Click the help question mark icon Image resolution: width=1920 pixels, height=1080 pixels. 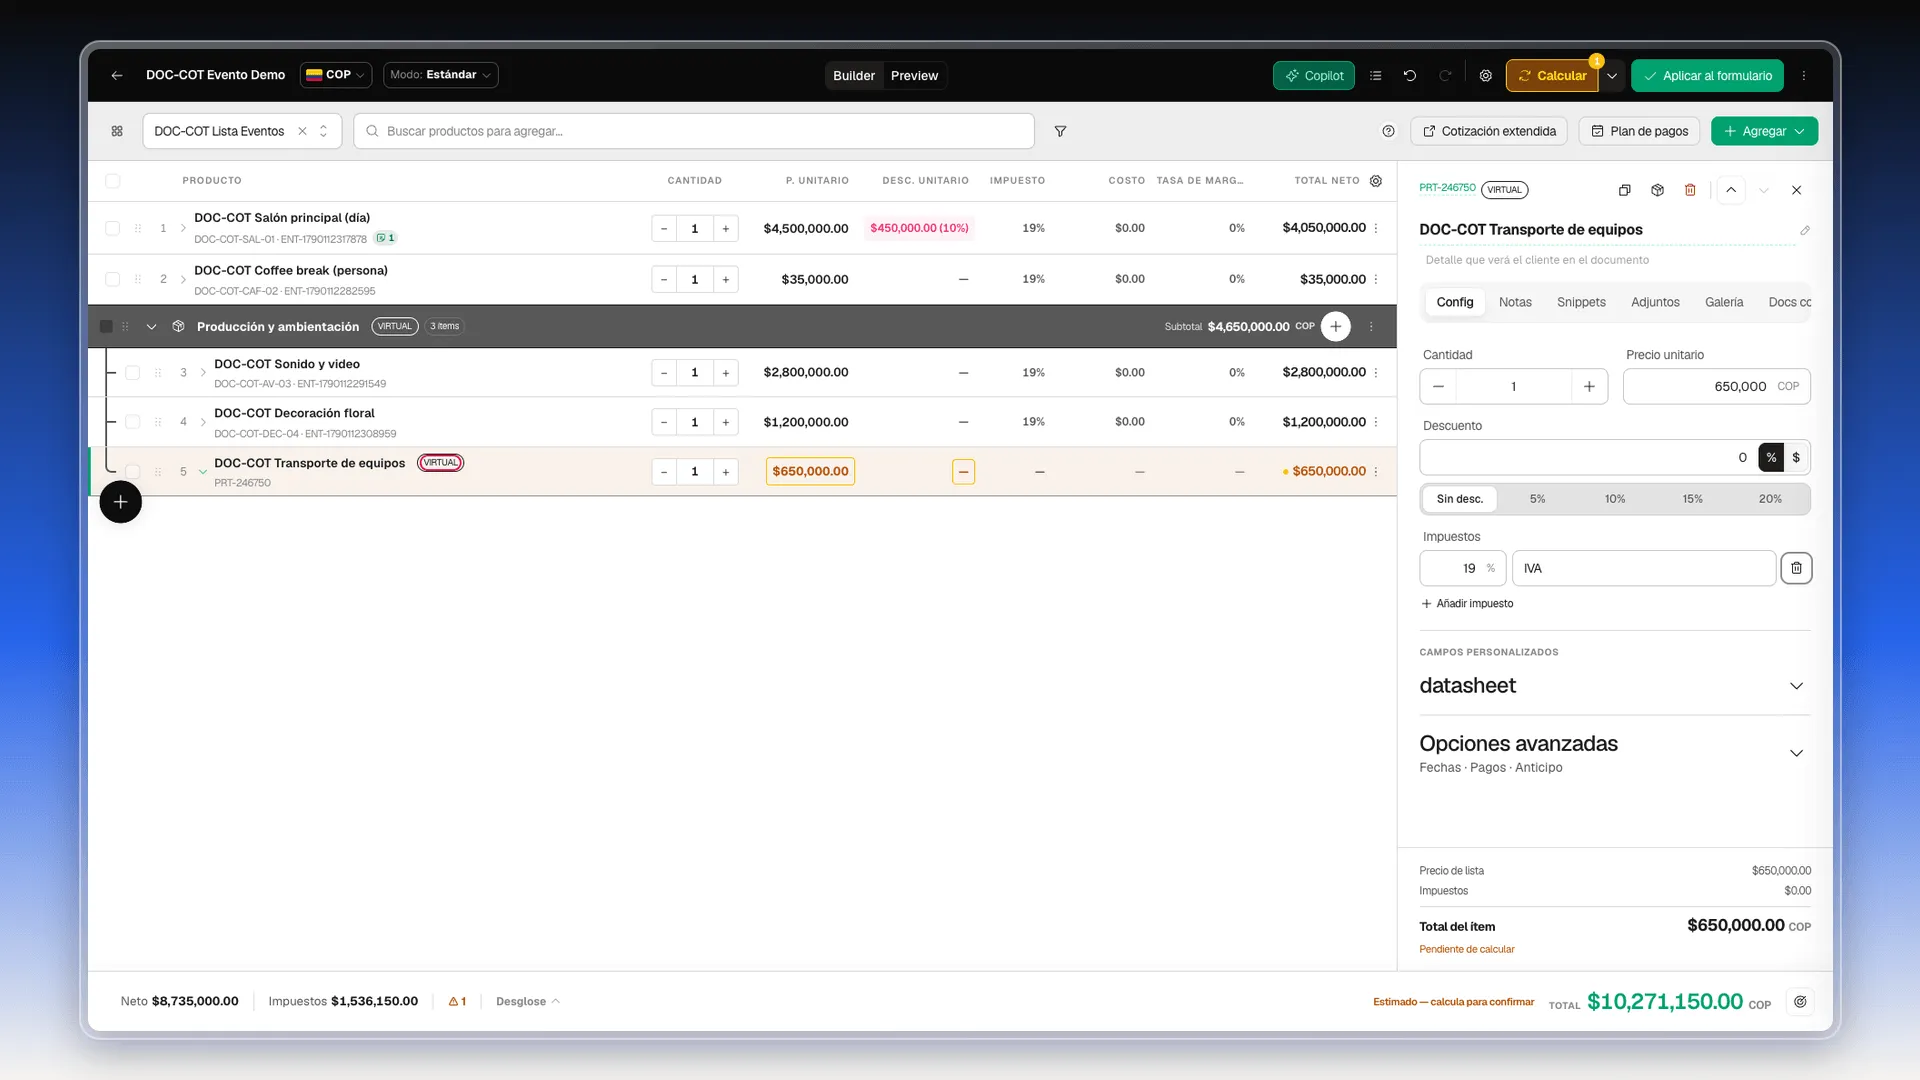[x=1388, y=131]
